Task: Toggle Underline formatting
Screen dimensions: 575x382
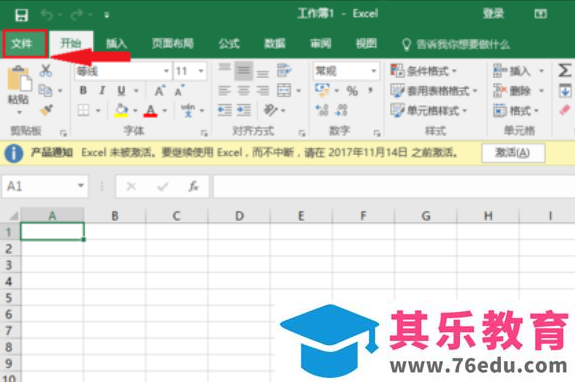Action: tap(121, 91)
